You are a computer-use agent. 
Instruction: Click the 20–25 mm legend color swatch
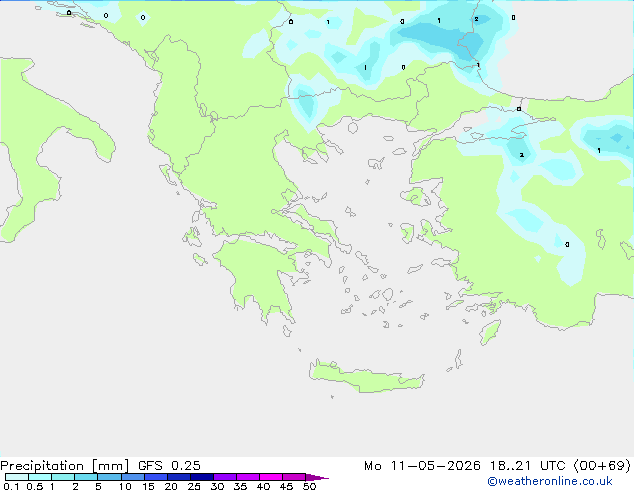click(x=178, y=477)
